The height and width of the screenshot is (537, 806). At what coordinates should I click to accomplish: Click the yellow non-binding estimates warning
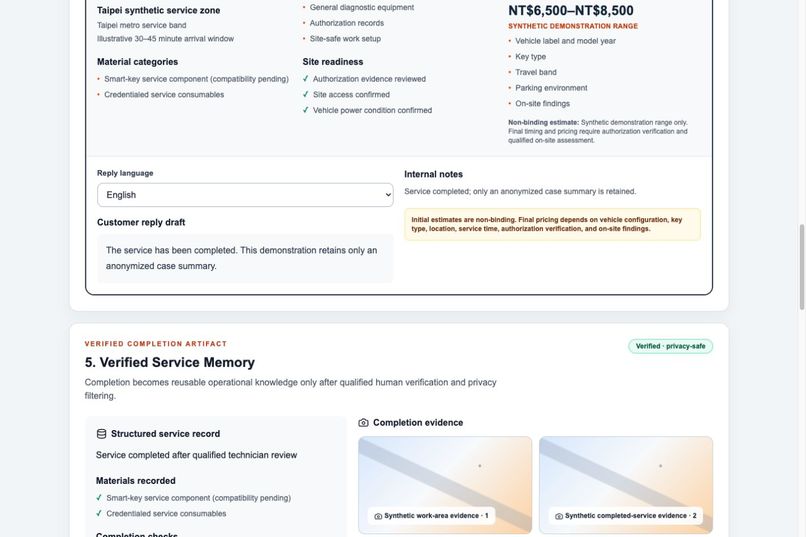(x=552, y=224)
